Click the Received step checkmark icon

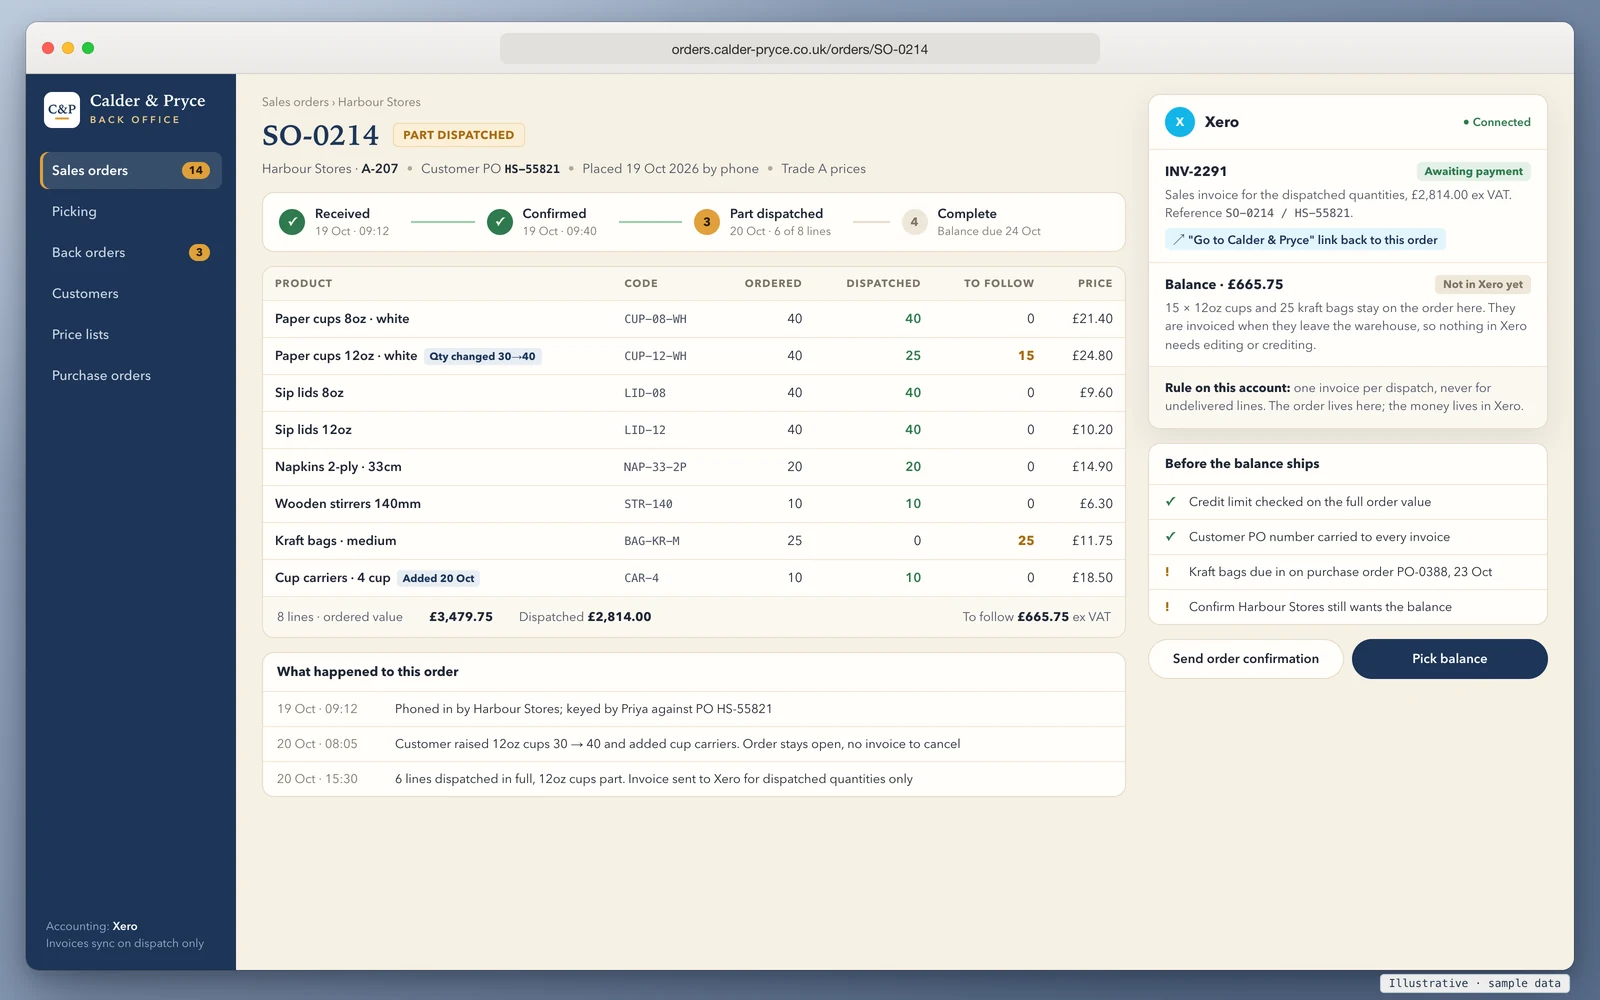[x=292, y=222]
